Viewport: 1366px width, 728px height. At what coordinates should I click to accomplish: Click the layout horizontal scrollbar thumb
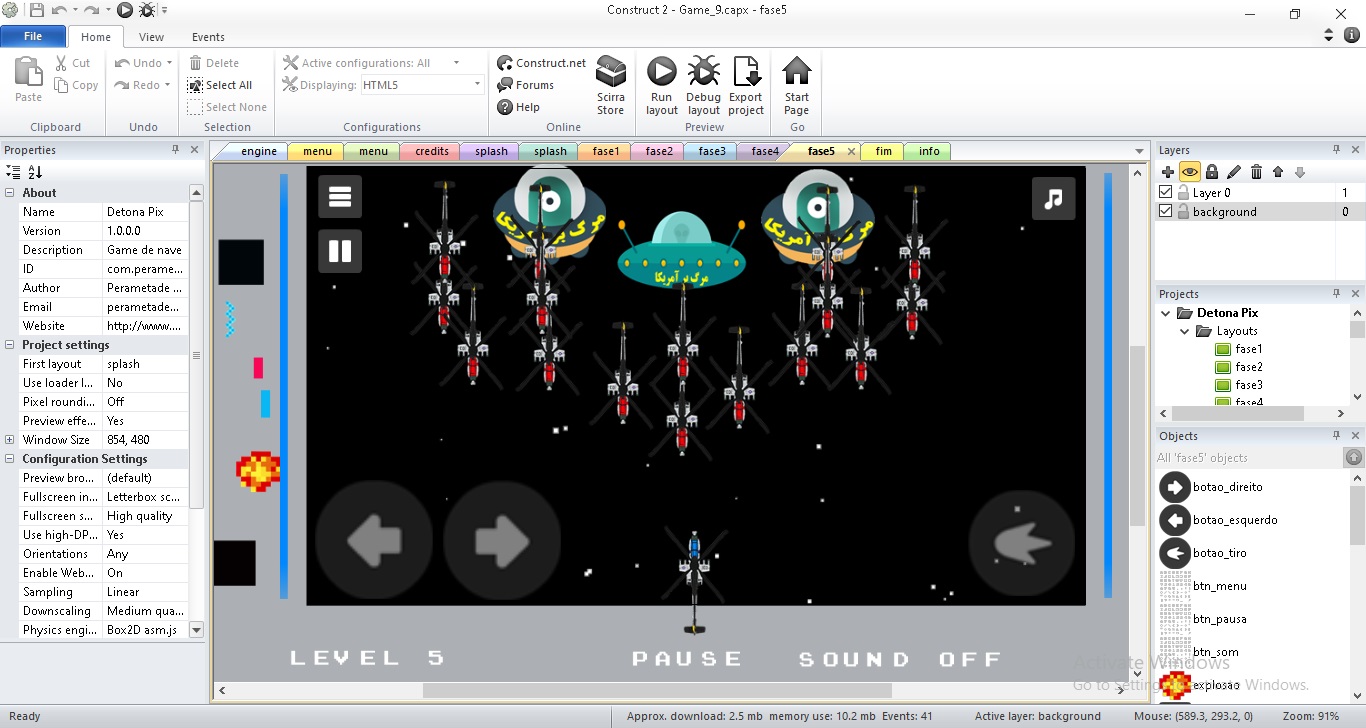[656, 690]
